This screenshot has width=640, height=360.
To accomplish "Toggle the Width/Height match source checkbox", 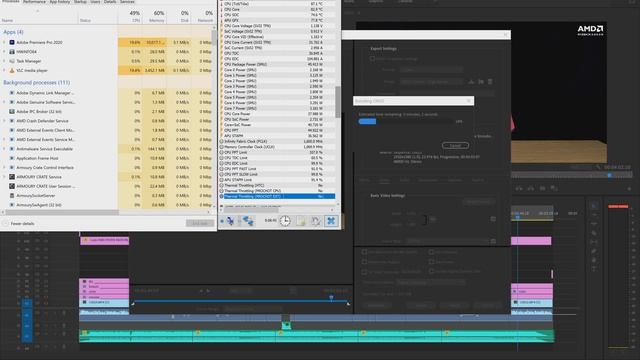I will click(493, 219).
